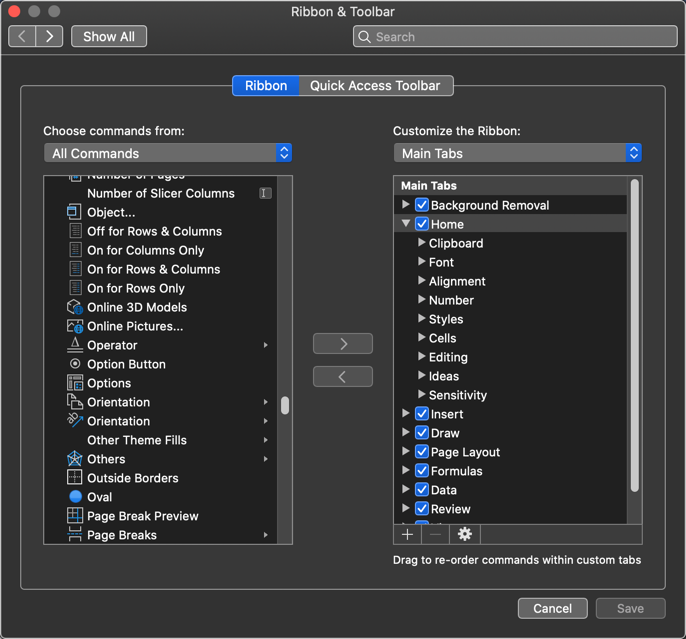The height and width of the screenshot is (639, 686).
Task: Disable the Page Layout tab checkbox
Action: [422, 452]
